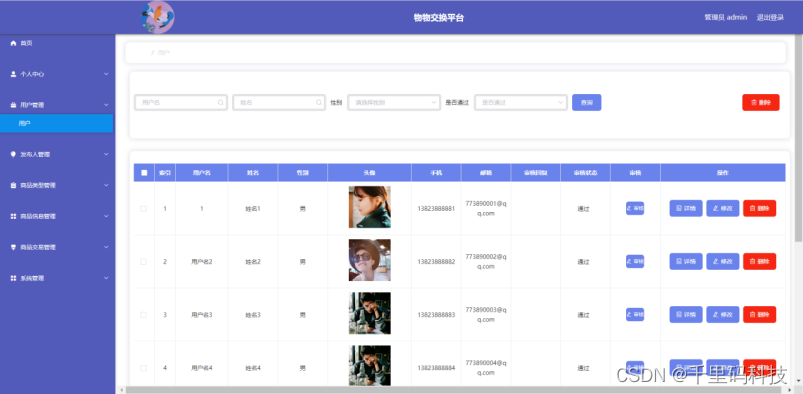Select the row checkbox for 用户名4
Screen dimensions: 803x394
(x=143, y=368)
